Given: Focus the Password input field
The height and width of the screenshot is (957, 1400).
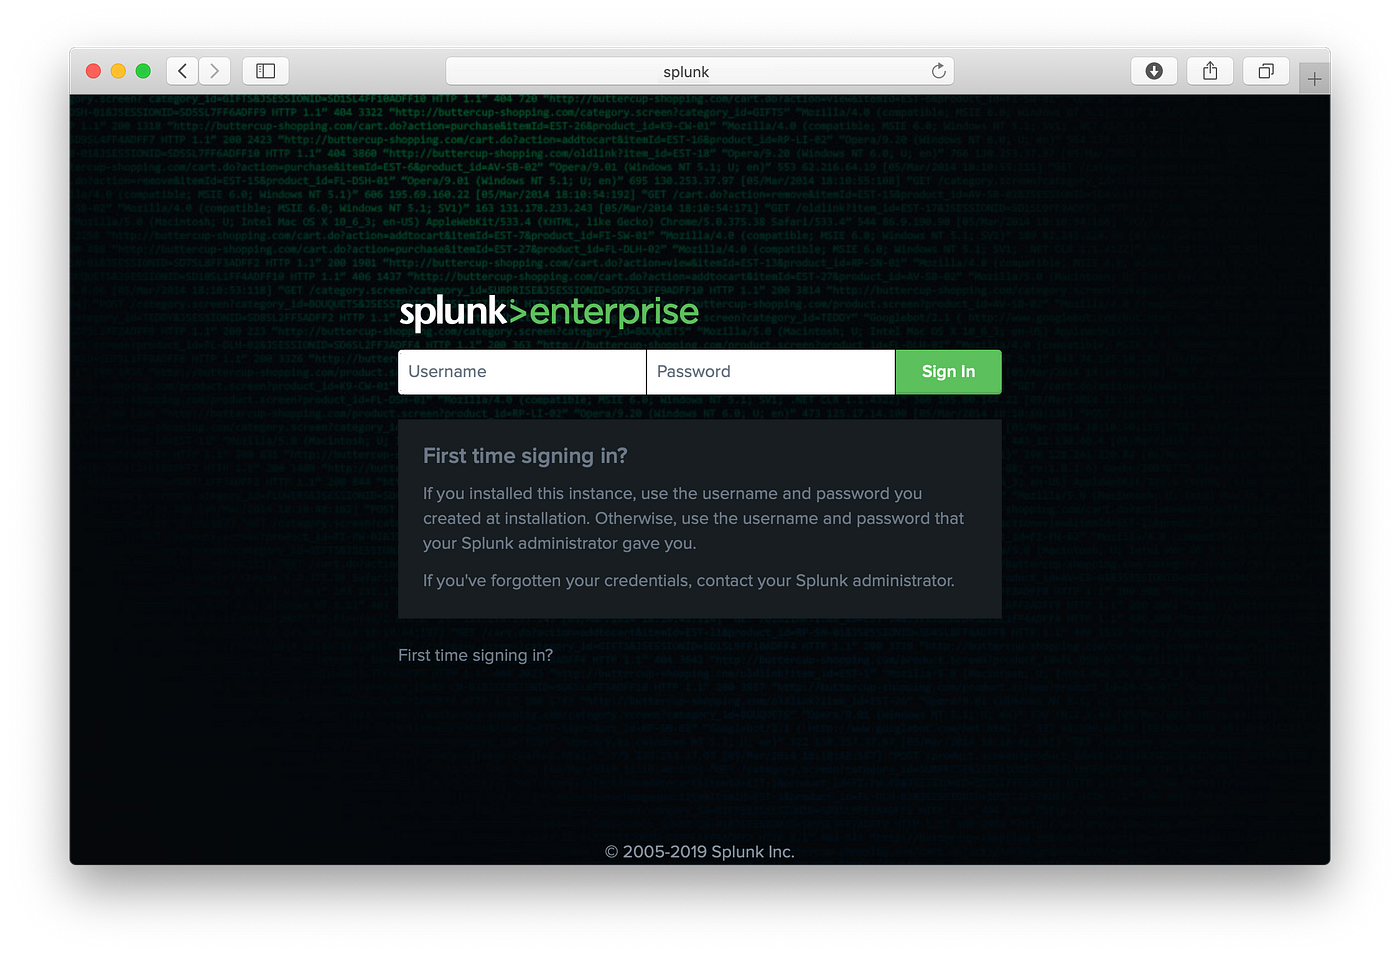Looking at the screenshot, I should [x=770, y=371].
